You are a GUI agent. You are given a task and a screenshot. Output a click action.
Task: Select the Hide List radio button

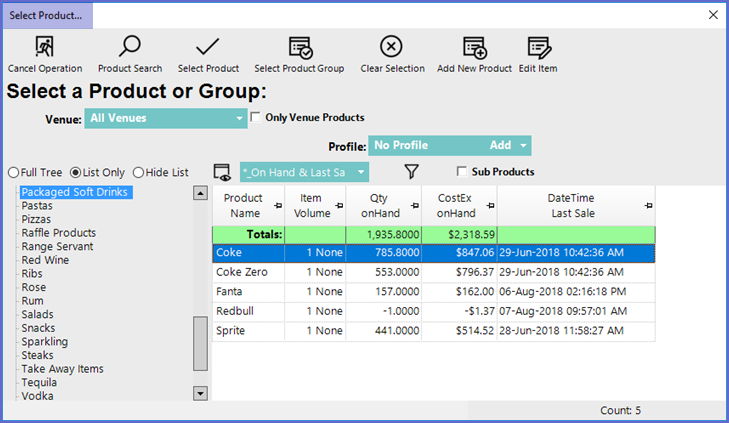(x=138, y=172)
